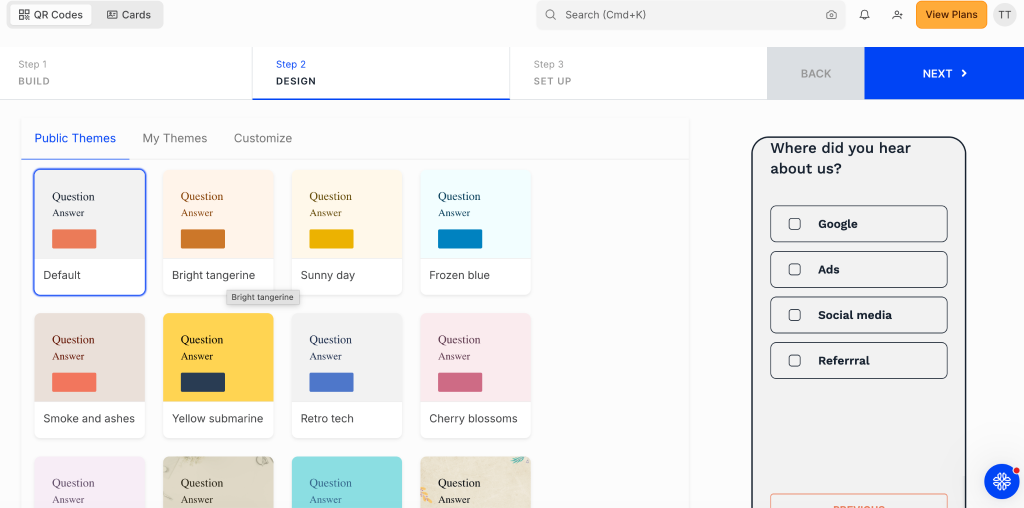Click the camera icon in search bar
The width and height of the screenshot is (1024, 508).
(x=831, y=15)
